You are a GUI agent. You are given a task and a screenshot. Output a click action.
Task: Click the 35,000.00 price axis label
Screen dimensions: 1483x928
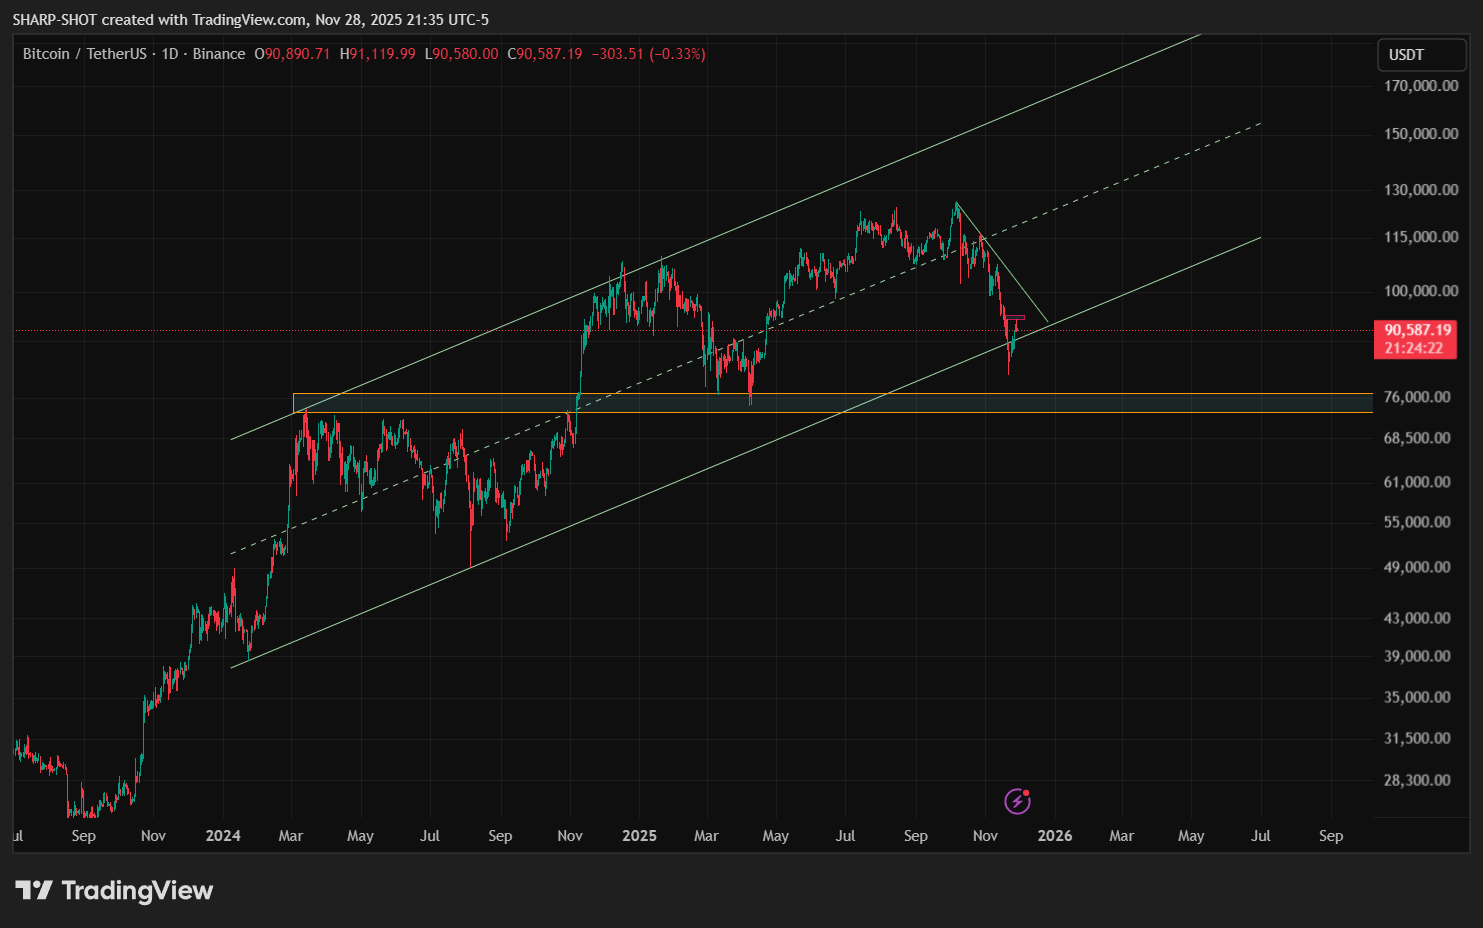tap(1417, 697)
